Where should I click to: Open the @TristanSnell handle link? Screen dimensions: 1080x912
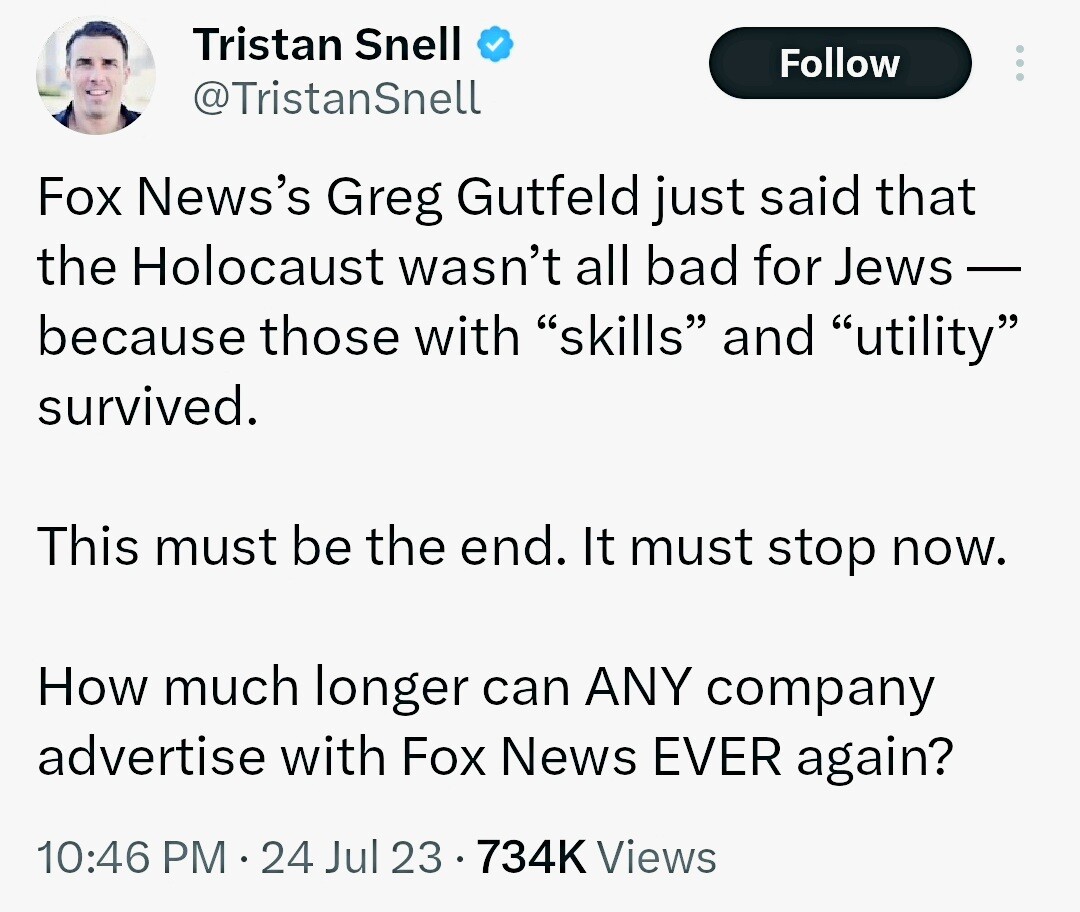(x=335, y=98)
